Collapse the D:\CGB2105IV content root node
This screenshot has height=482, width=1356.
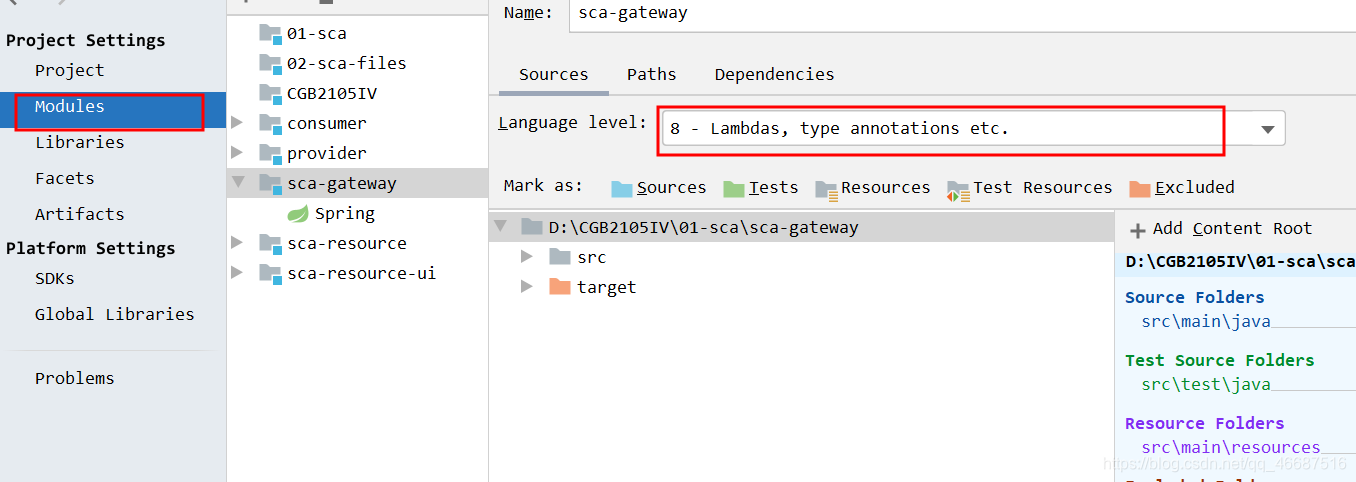pyautogui.click(x=500, y=227)
